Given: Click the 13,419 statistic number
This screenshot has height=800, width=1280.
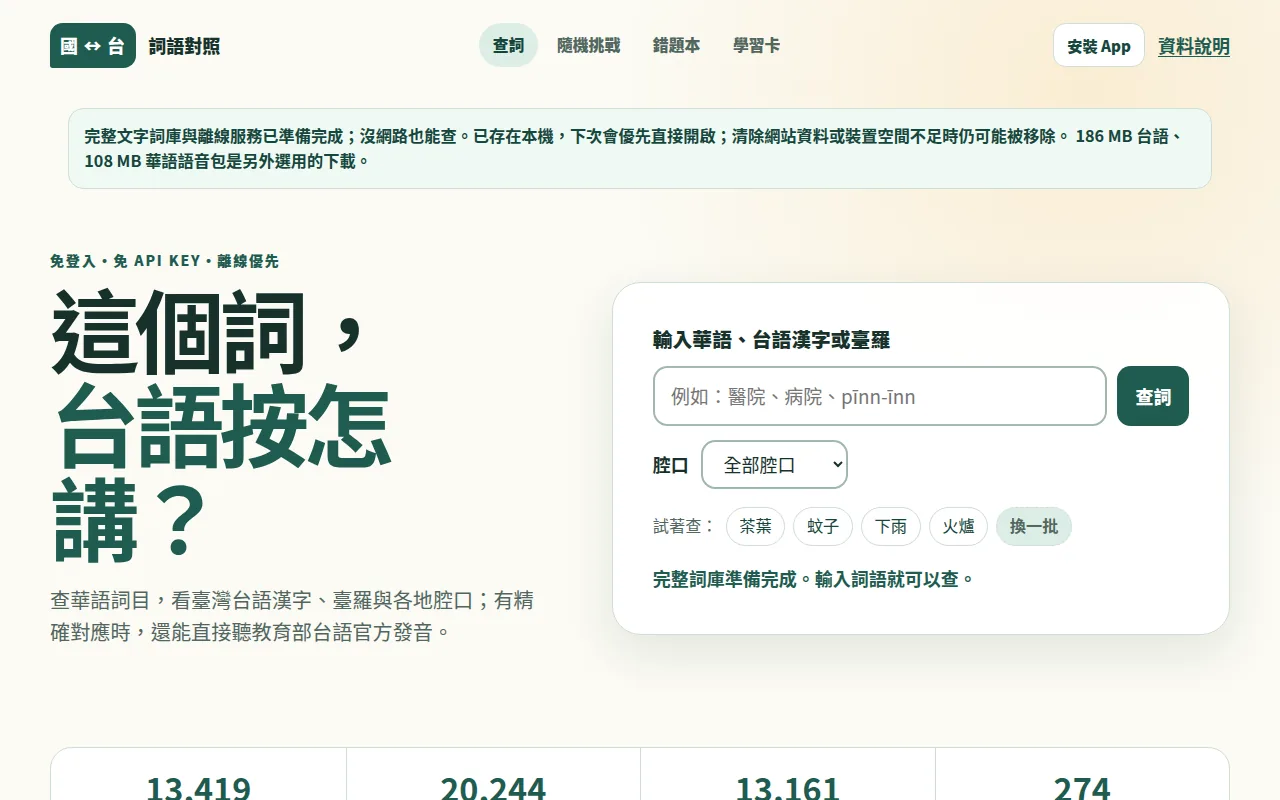Looking at the screenshot, I should tap(198, 789).
